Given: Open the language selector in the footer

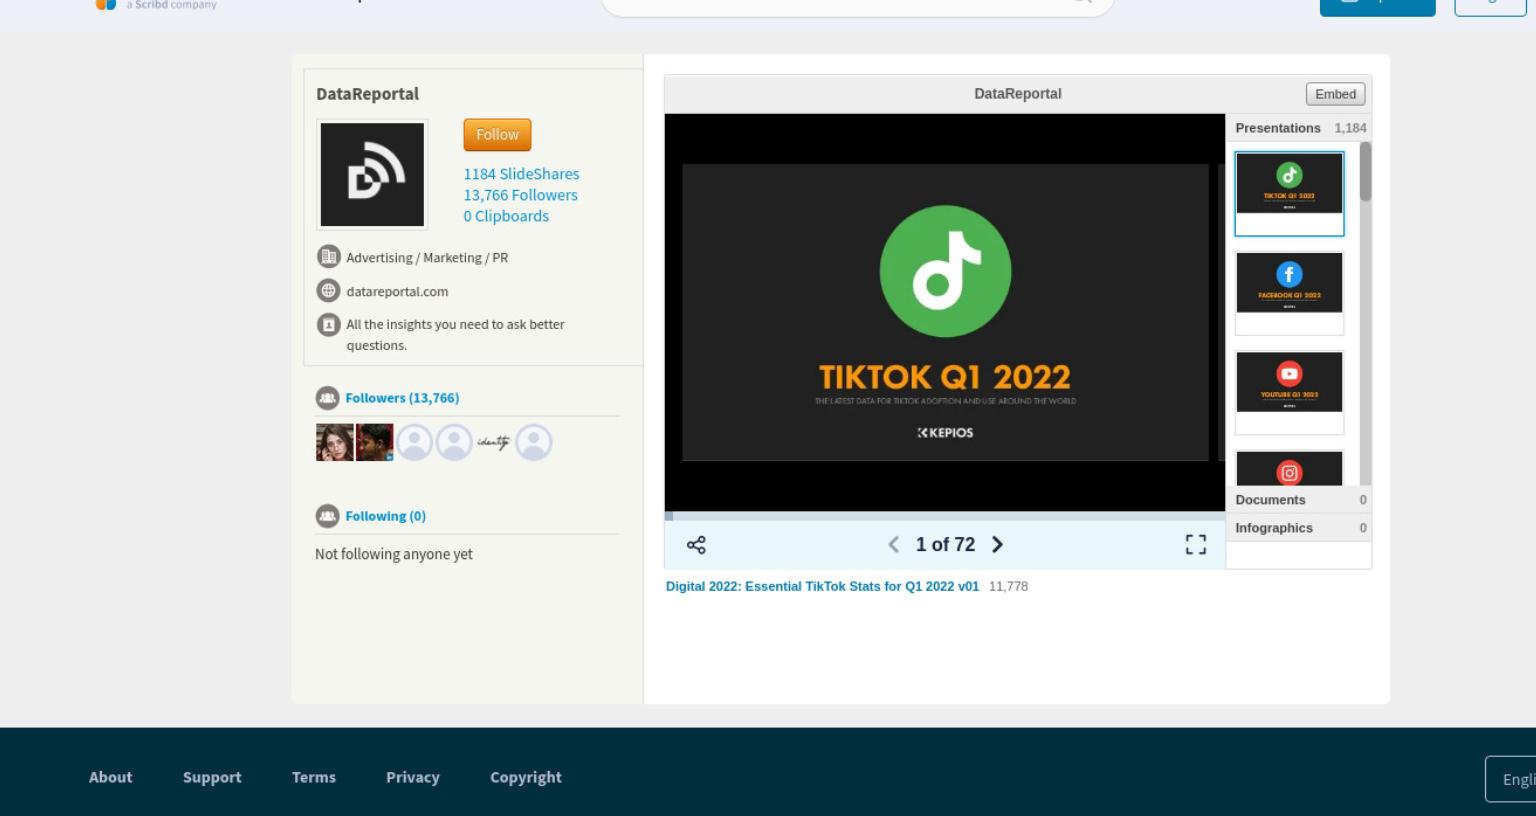Looking at the screenshot, I should tap(1511, 779).
